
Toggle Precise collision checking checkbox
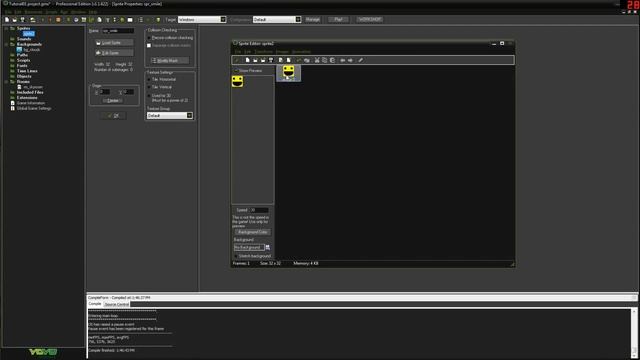click(149, 38)
